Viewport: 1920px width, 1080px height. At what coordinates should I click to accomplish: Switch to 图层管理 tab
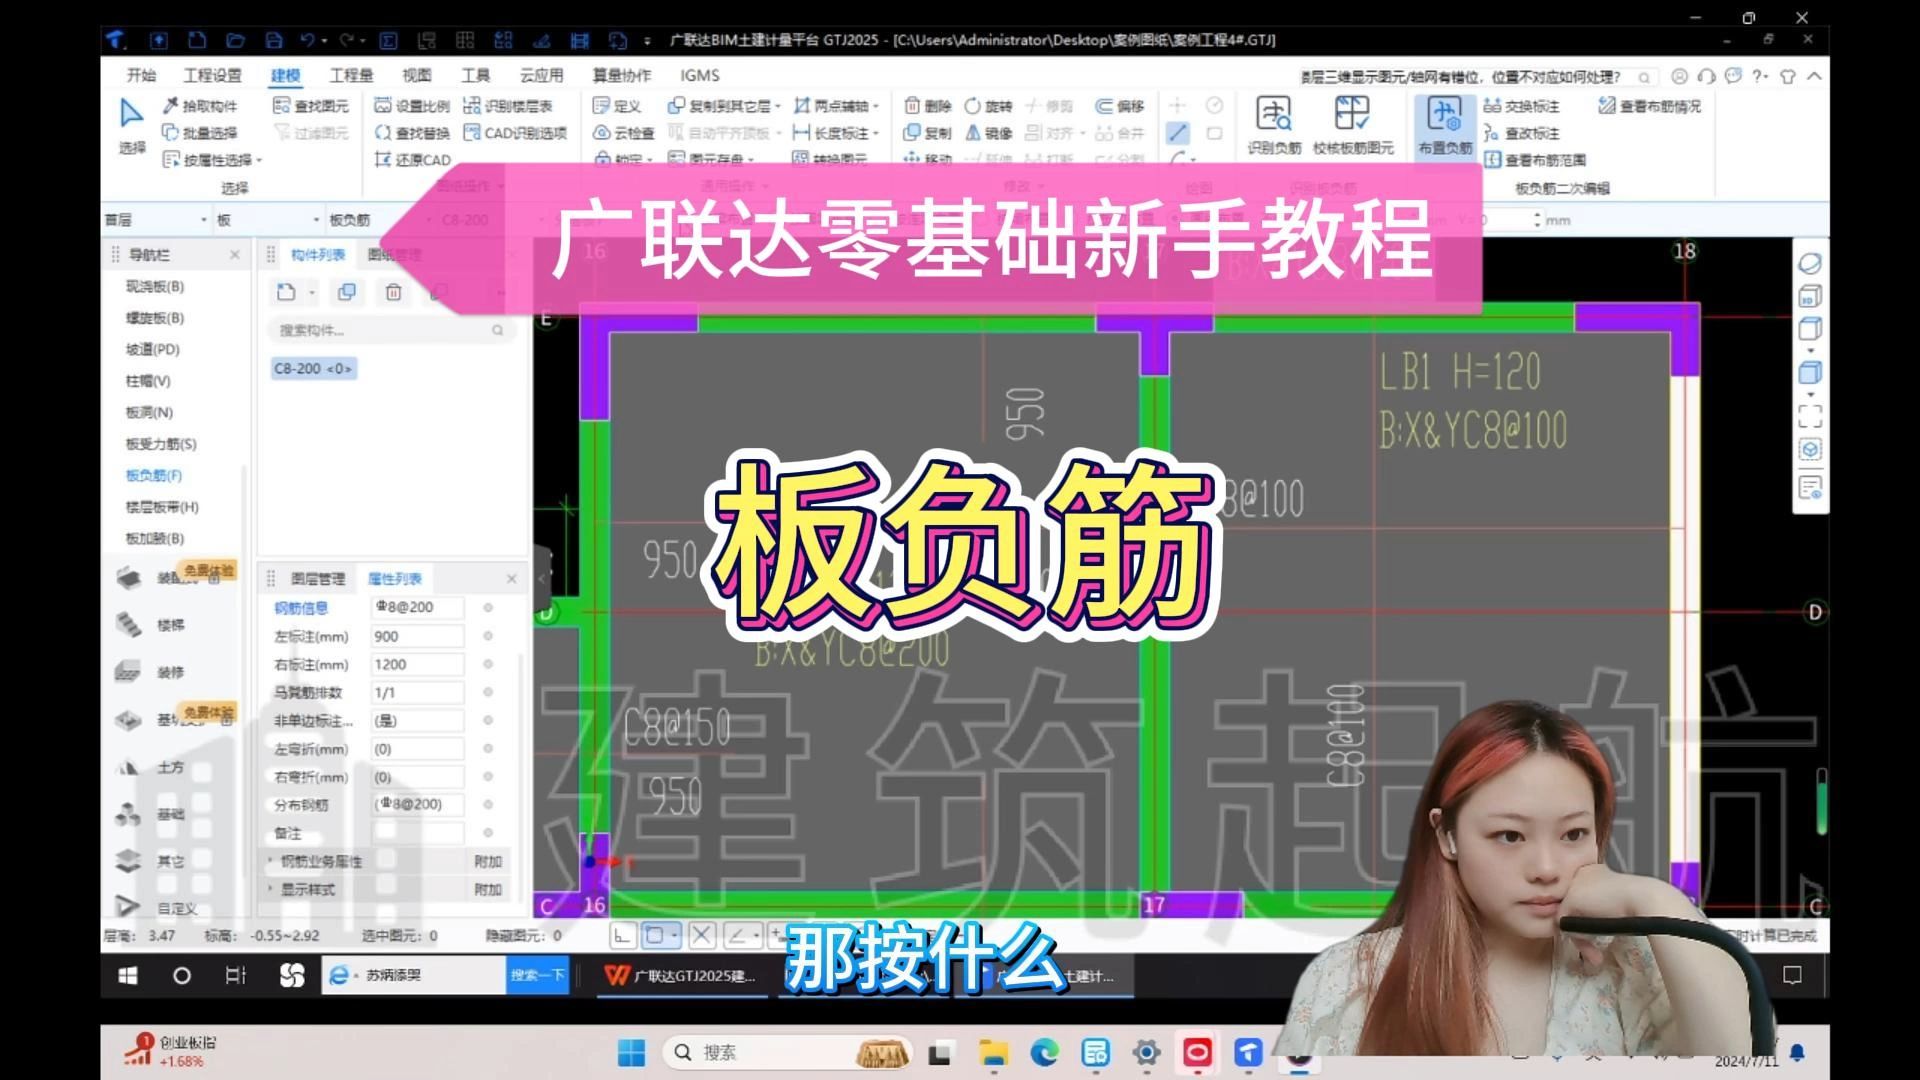tap(318, 578)
